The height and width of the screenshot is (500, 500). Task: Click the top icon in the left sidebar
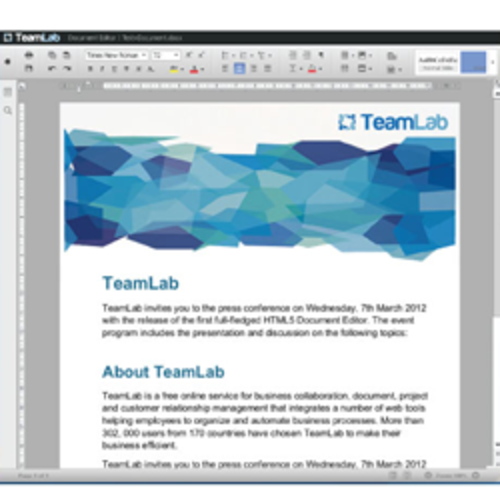pyautogui.click(x=8, y=92)
